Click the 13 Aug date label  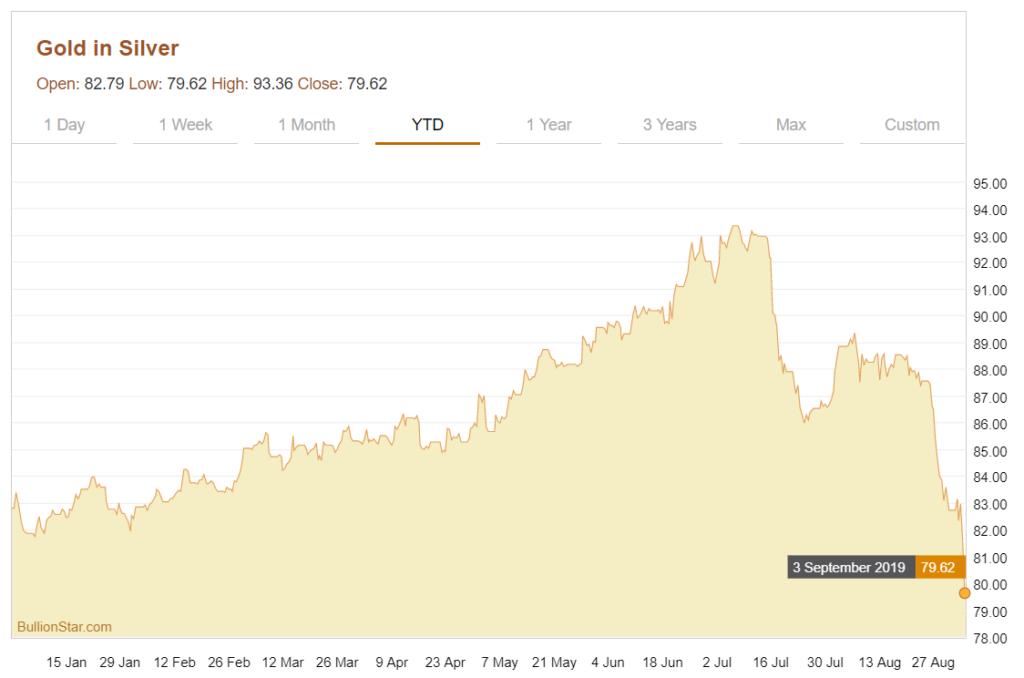click(880, 662)
